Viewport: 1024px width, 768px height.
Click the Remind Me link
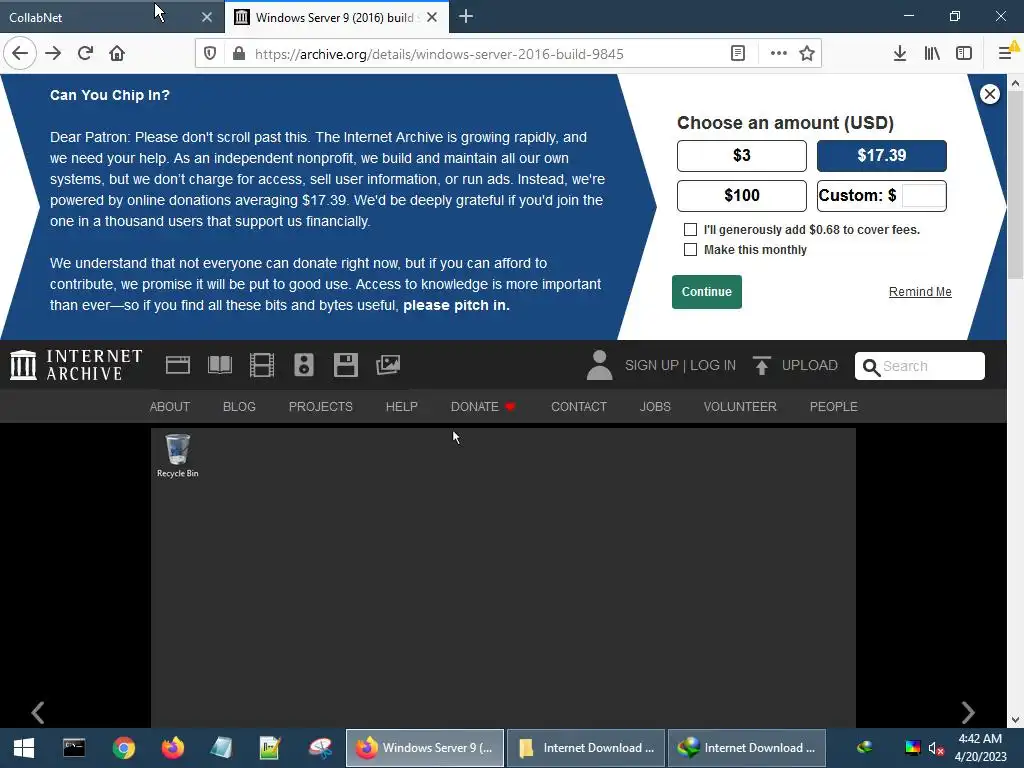tap(920, 292)
